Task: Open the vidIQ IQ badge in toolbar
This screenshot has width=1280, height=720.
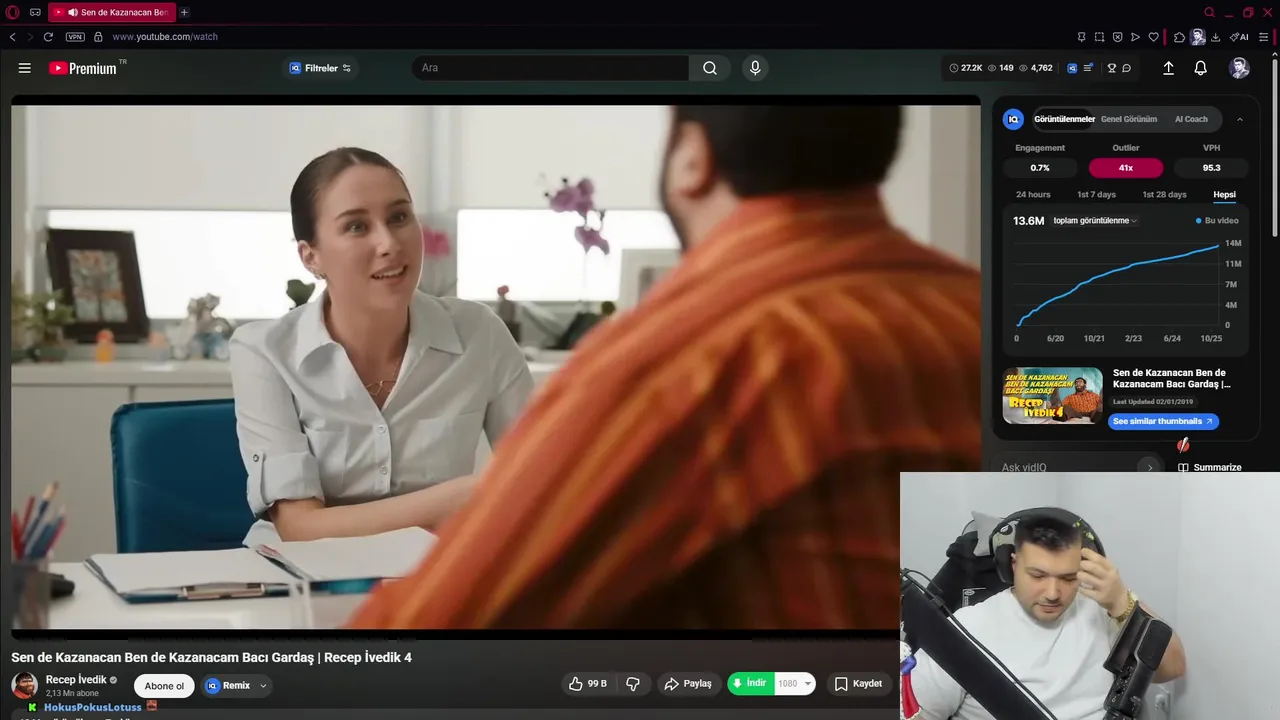Action: 1072,68
